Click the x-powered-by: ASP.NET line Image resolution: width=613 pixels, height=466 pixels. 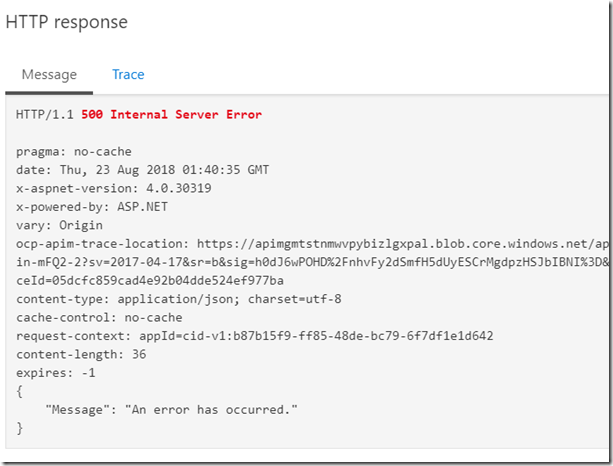[x=92, y=207]
